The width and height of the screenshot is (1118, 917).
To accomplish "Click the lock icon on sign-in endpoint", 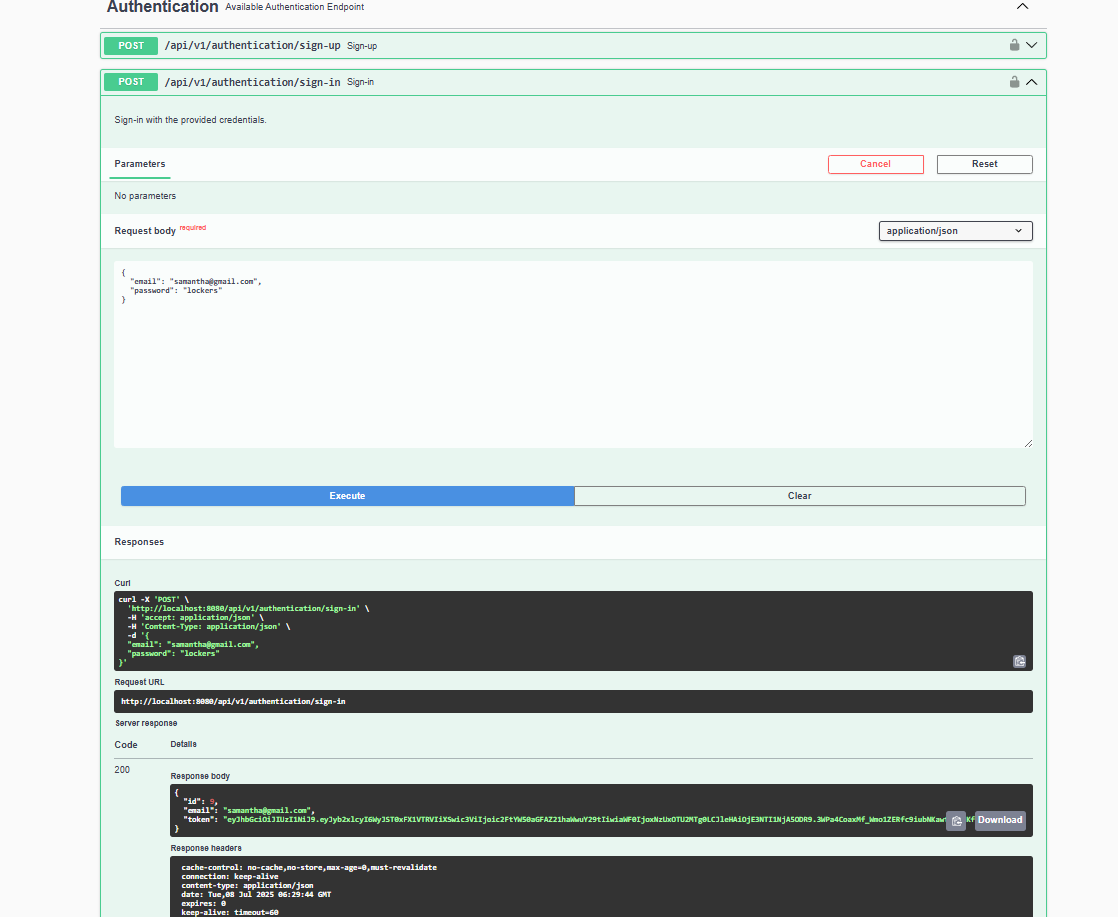I will [1014, 82].
